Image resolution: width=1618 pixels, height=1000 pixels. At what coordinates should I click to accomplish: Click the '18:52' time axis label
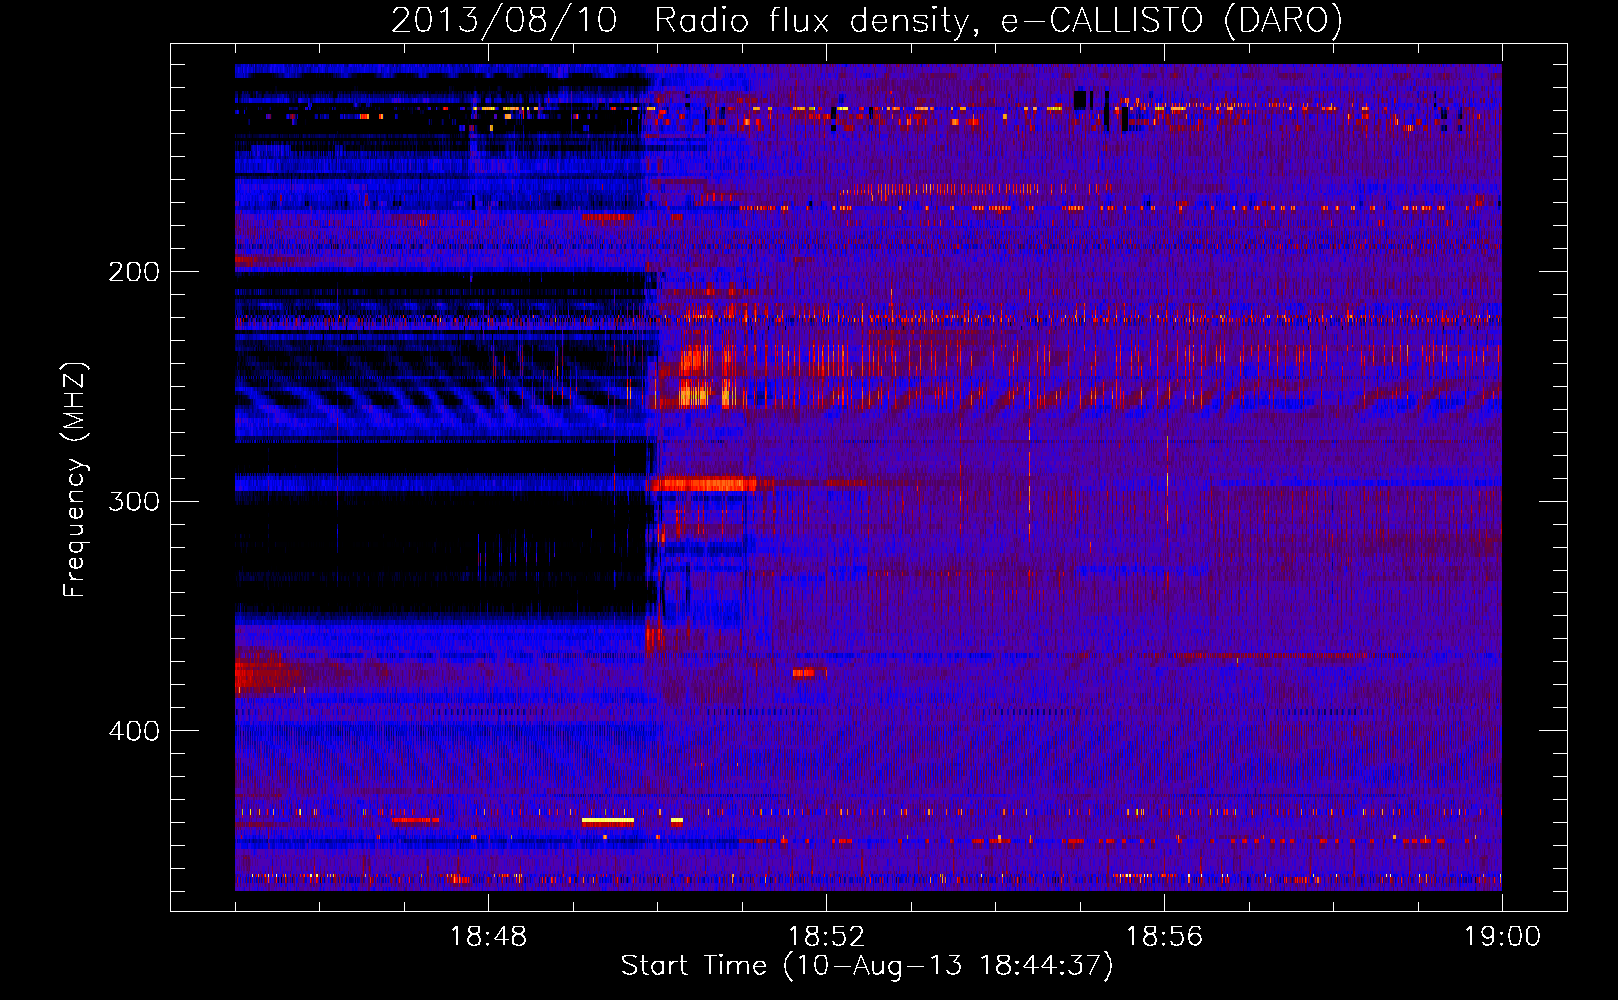tap(826, 937)
